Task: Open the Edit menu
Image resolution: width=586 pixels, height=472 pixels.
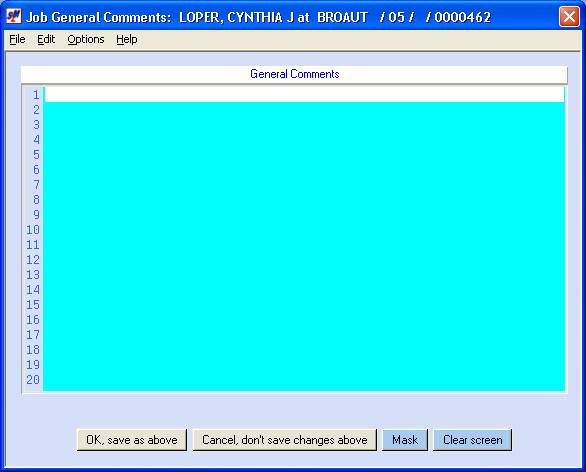Action: click(x=46, y=39)
